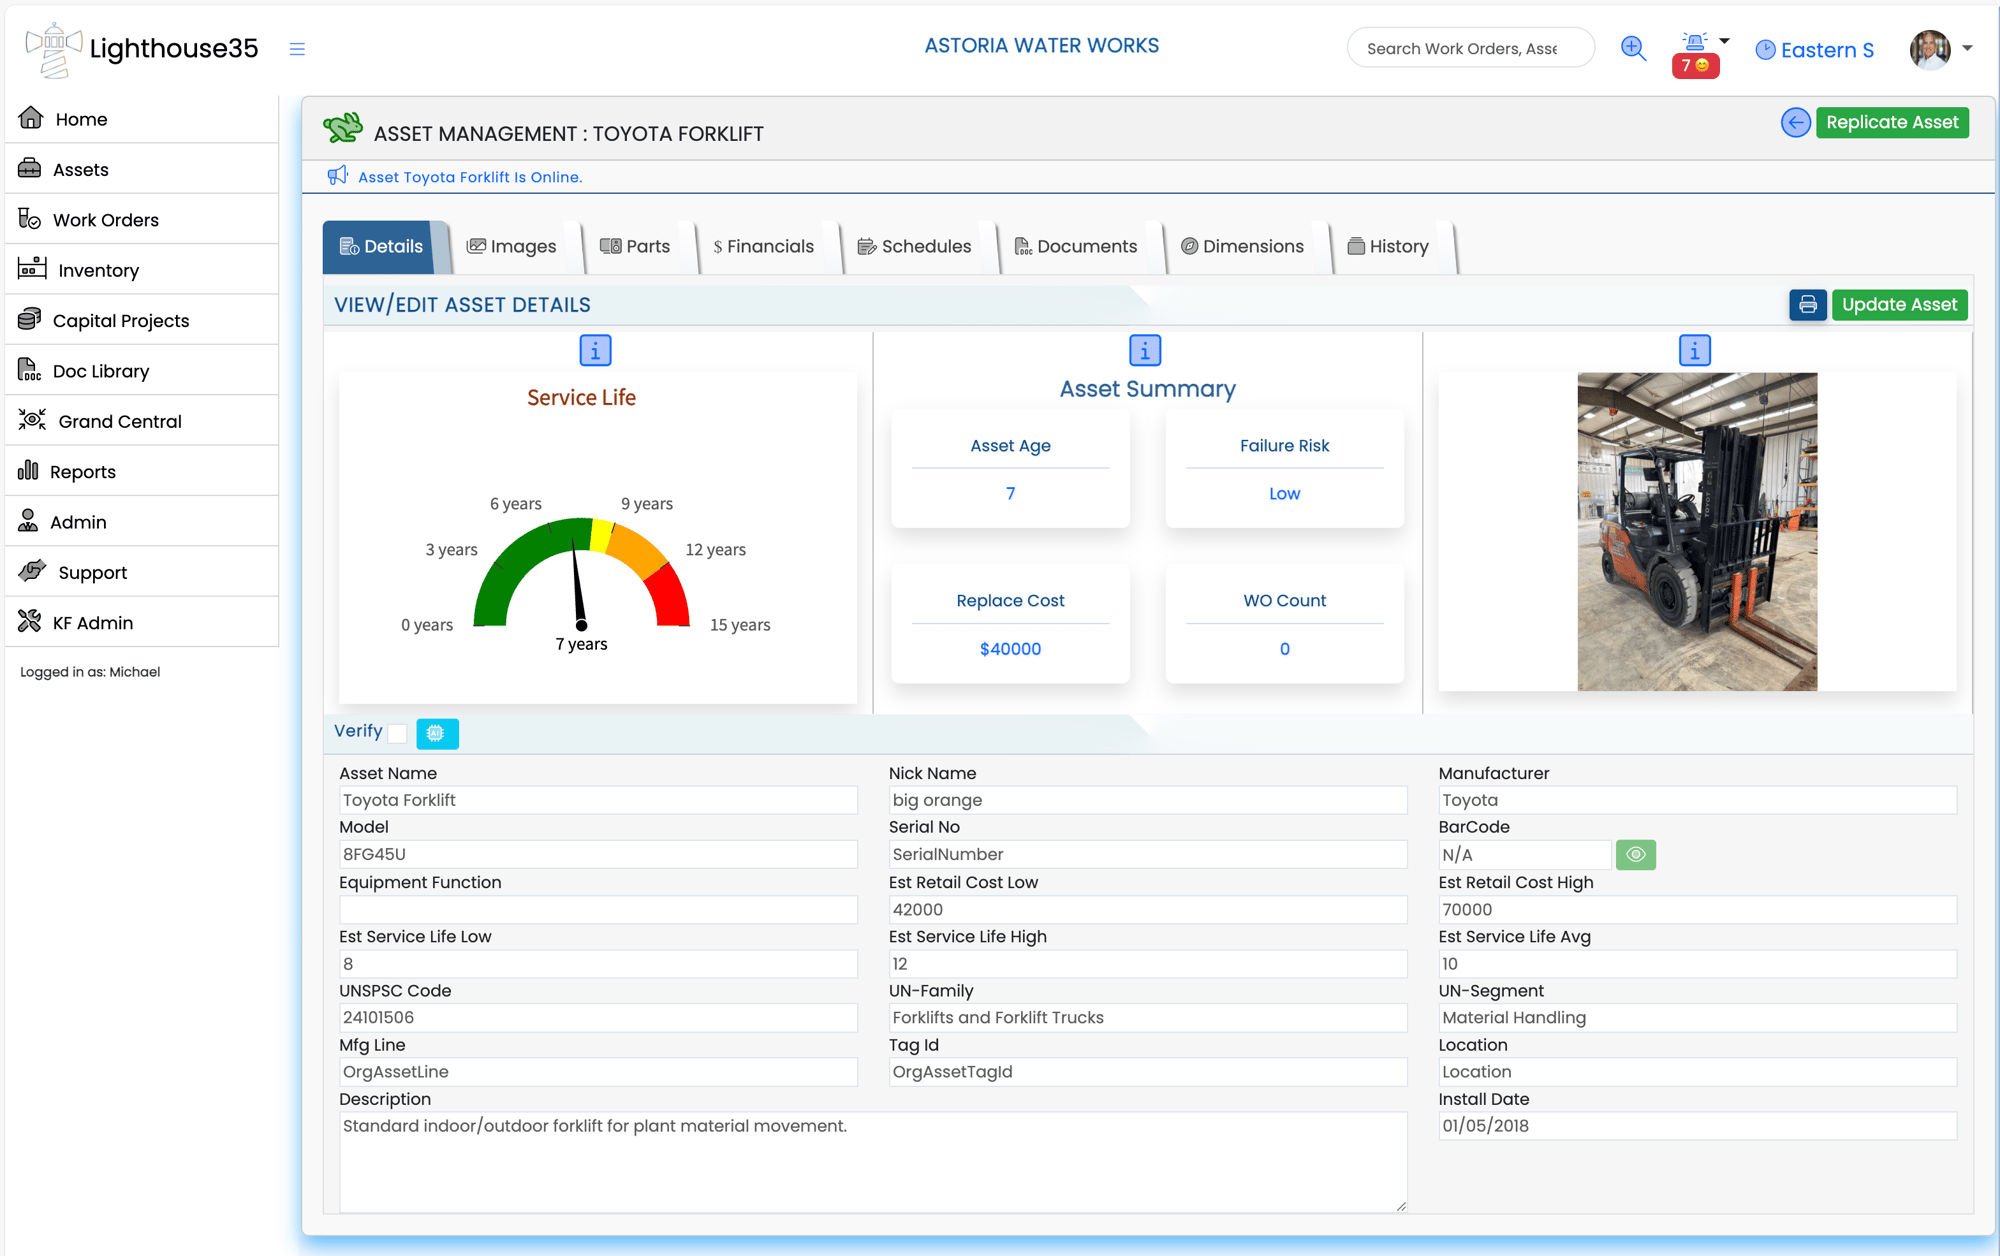
Task: Open KF Admin in sidebar
Action: click(x=141, y=623)
